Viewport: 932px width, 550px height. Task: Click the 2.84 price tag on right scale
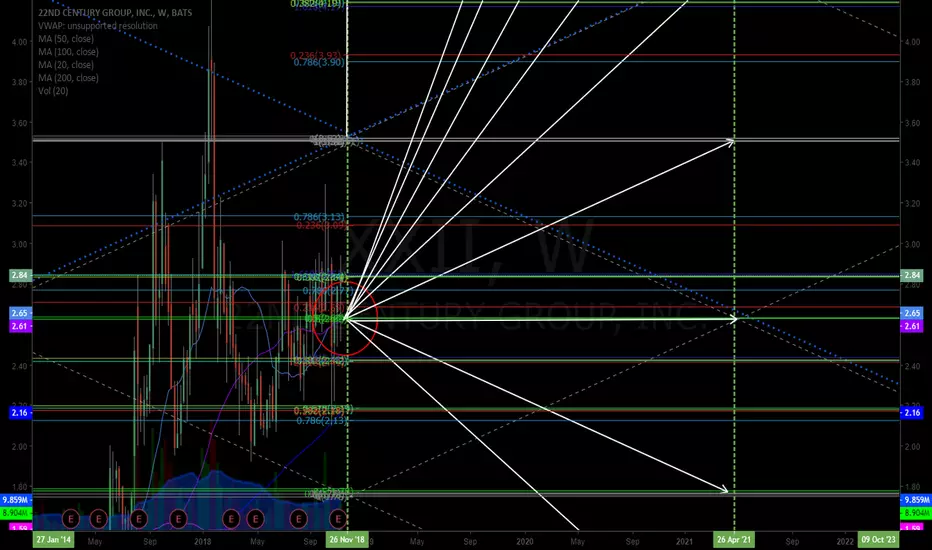(912, 275)
